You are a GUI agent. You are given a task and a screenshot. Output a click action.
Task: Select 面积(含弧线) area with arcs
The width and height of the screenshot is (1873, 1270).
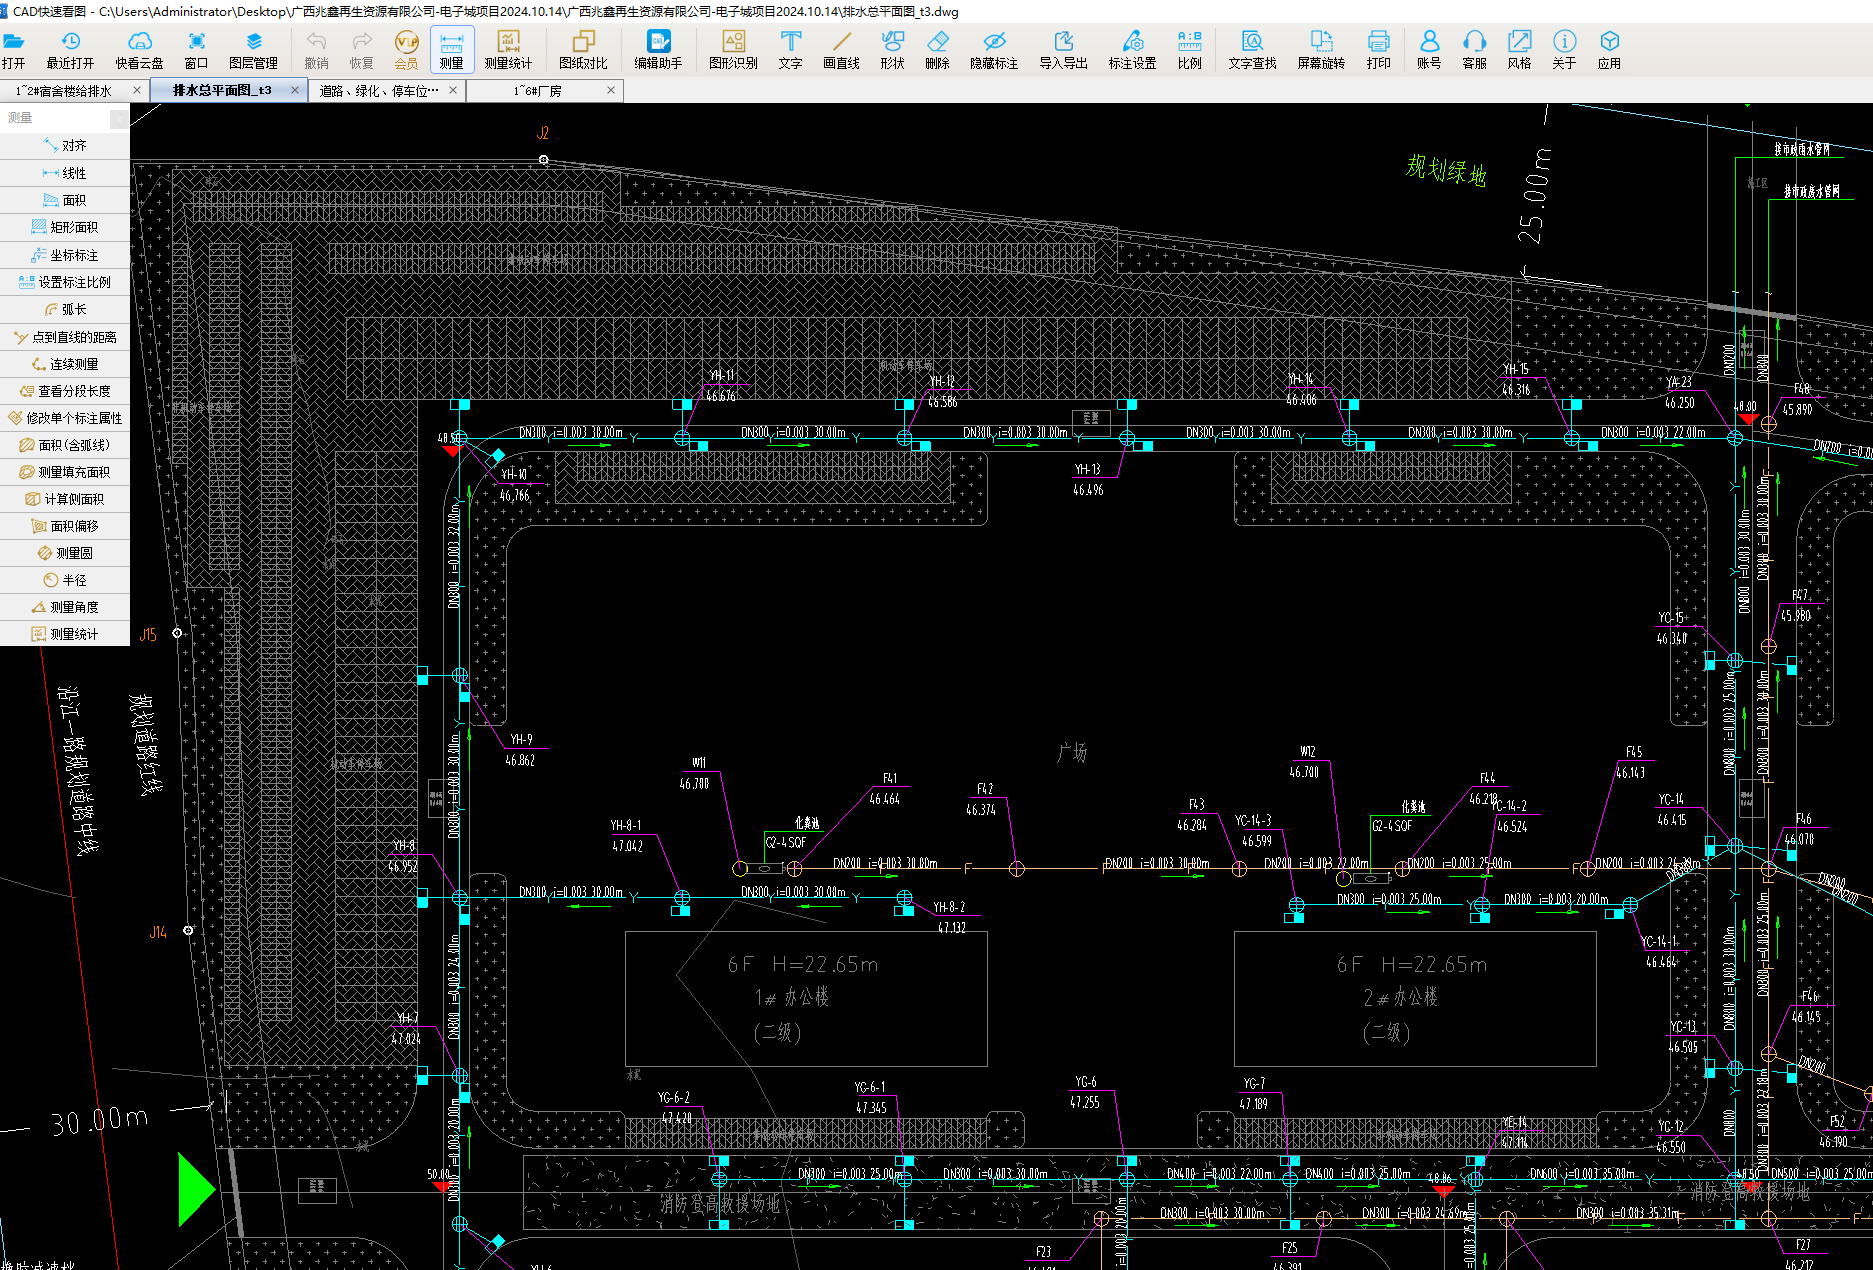coord(65,445)
